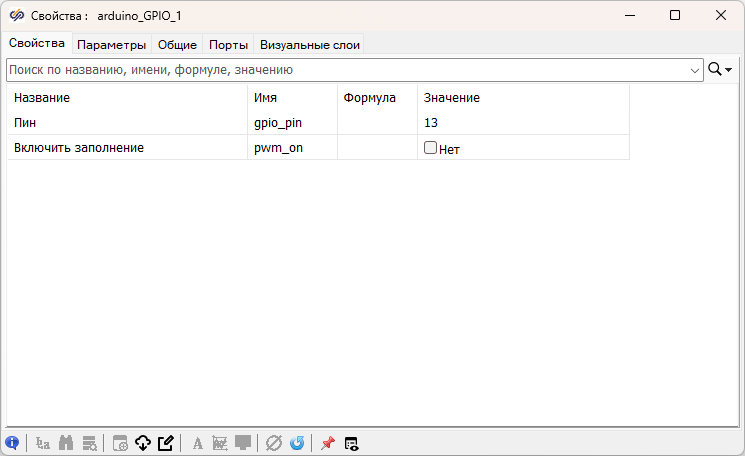The image size is (745, 456).
Task: Click the cloud download icon
Action: [142, 443]
